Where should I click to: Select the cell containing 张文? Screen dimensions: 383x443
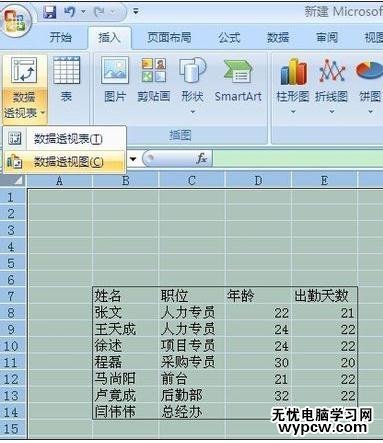[x=126, y=312]
